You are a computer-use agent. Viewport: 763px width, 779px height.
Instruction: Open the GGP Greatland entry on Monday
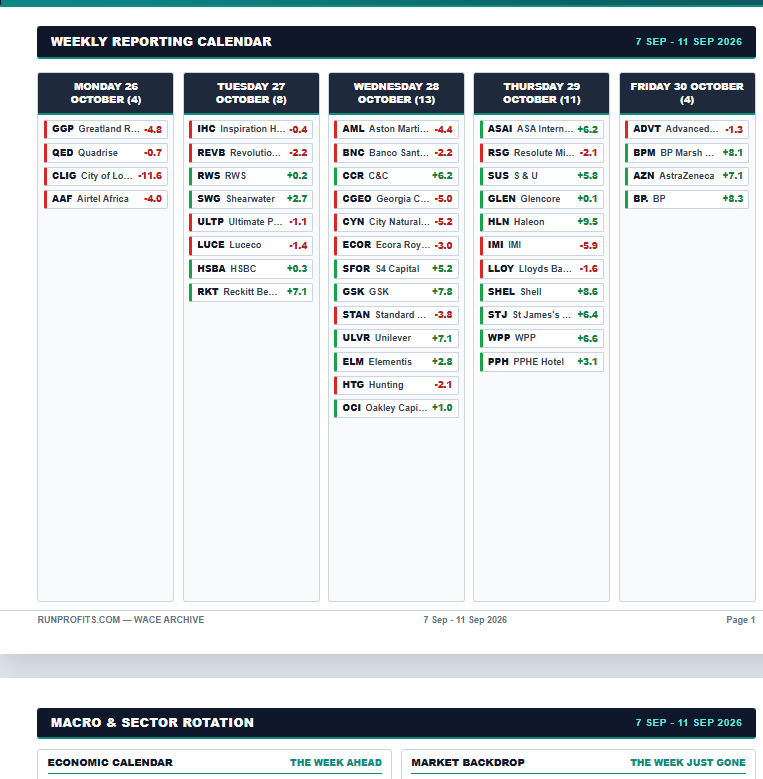click(x=106, y=129)
